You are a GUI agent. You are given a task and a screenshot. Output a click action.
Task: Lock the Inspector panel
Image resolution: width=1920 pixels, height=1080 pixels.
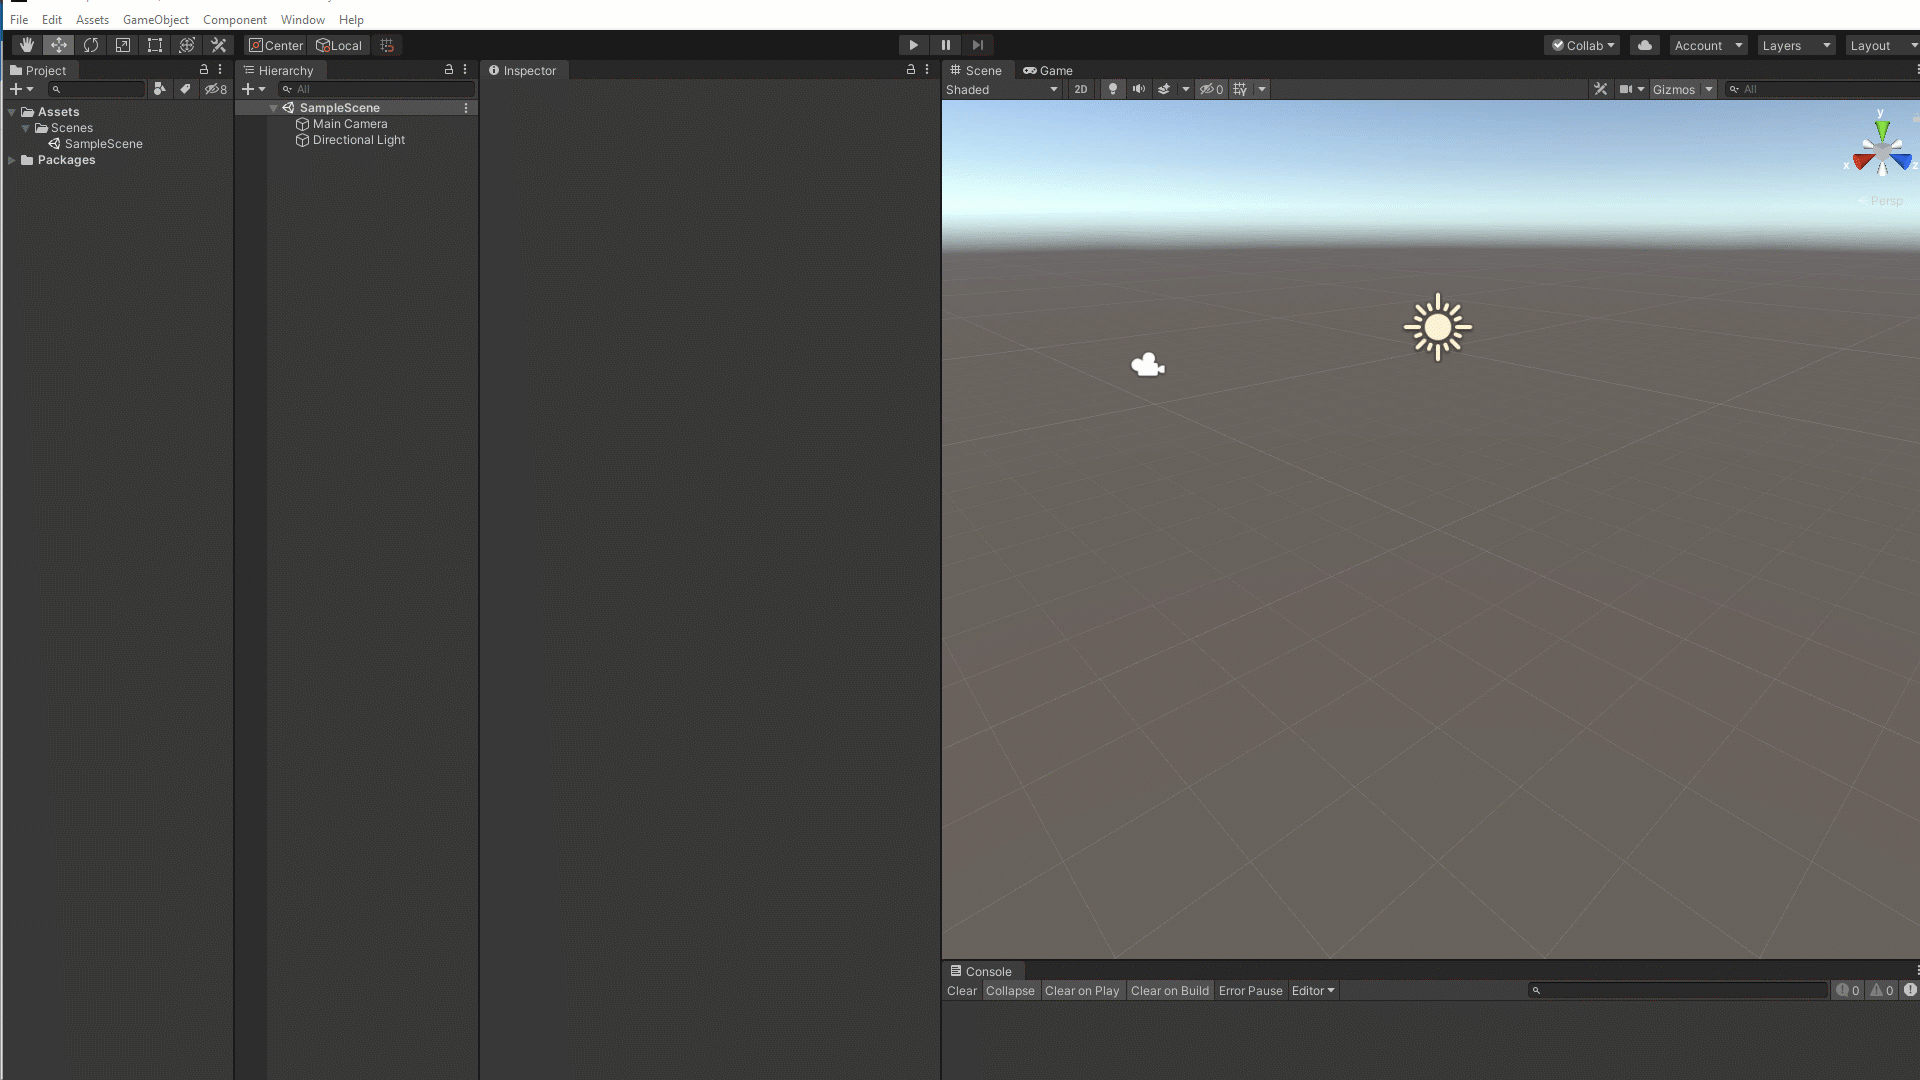(x=911, y=69)
